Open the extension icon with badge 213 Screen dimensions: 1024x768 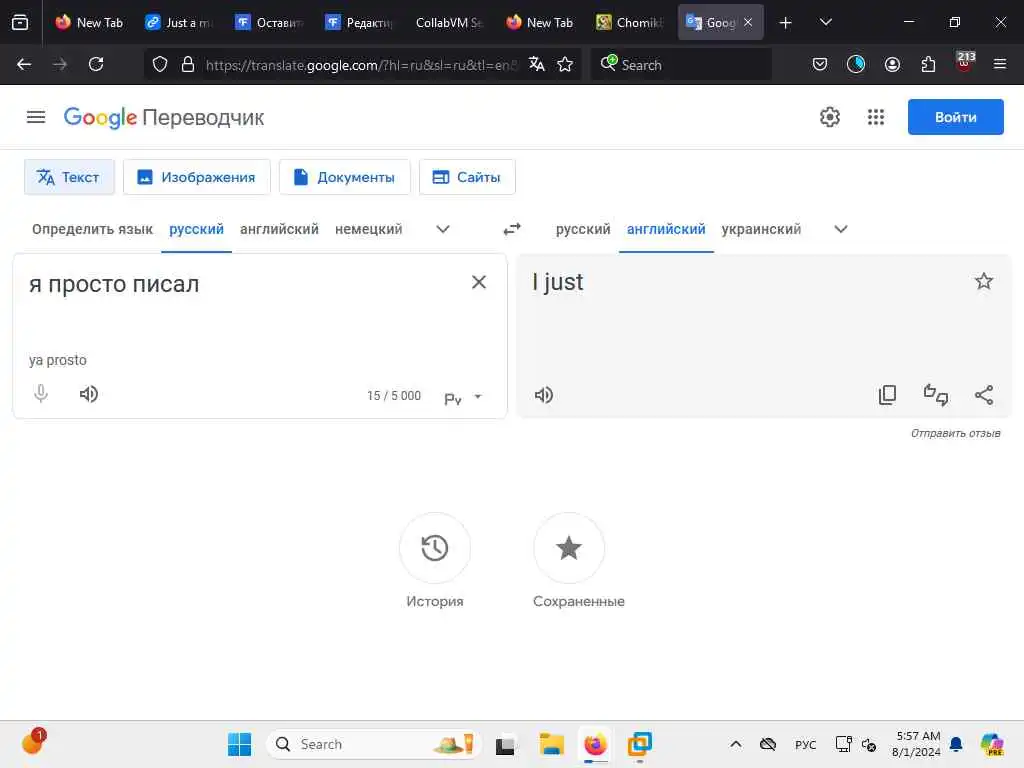coord(964,63)
